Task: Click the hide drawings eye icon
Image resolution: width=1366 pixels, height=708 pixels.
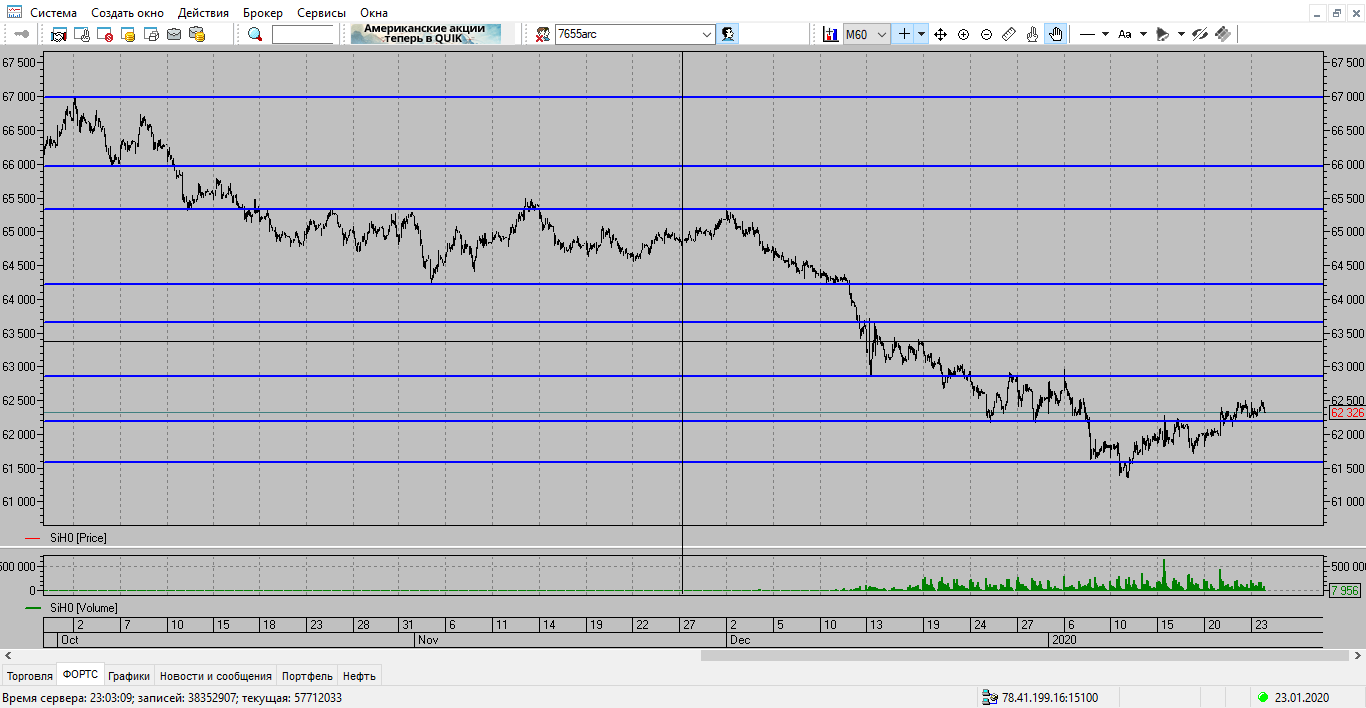Action: (x=1200, y=34)
